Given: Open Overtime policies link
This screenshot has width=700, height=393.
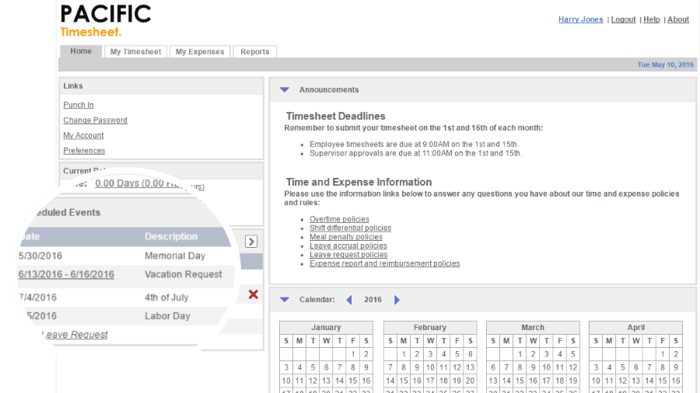Looking at the screenshot, I should [x=339, y=219].
